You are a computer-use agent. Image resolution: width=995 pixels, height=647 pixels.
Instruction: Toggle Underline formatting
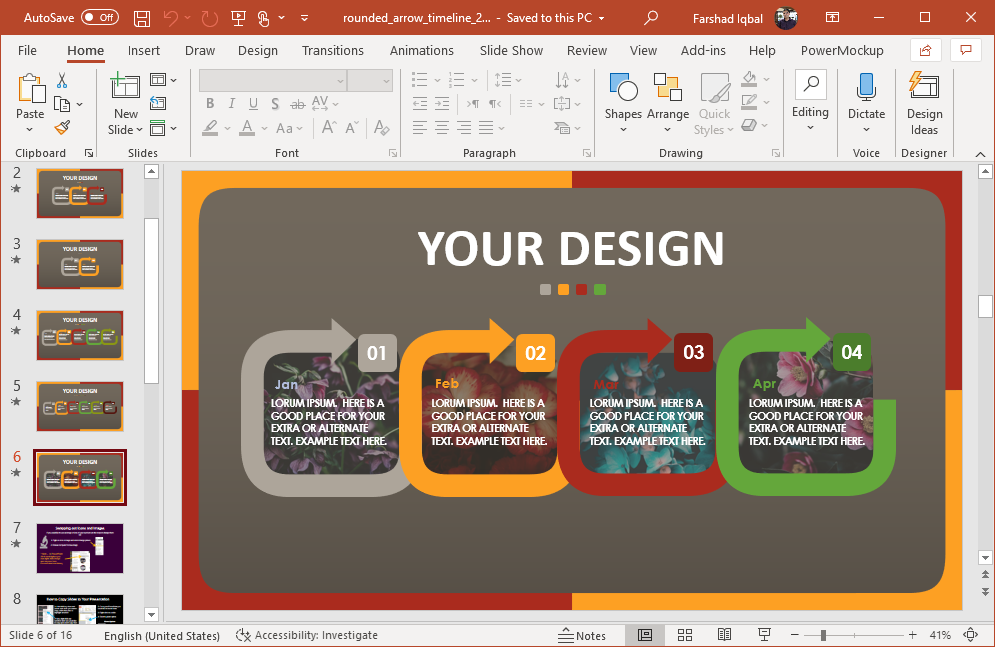(x=253, y=103)
